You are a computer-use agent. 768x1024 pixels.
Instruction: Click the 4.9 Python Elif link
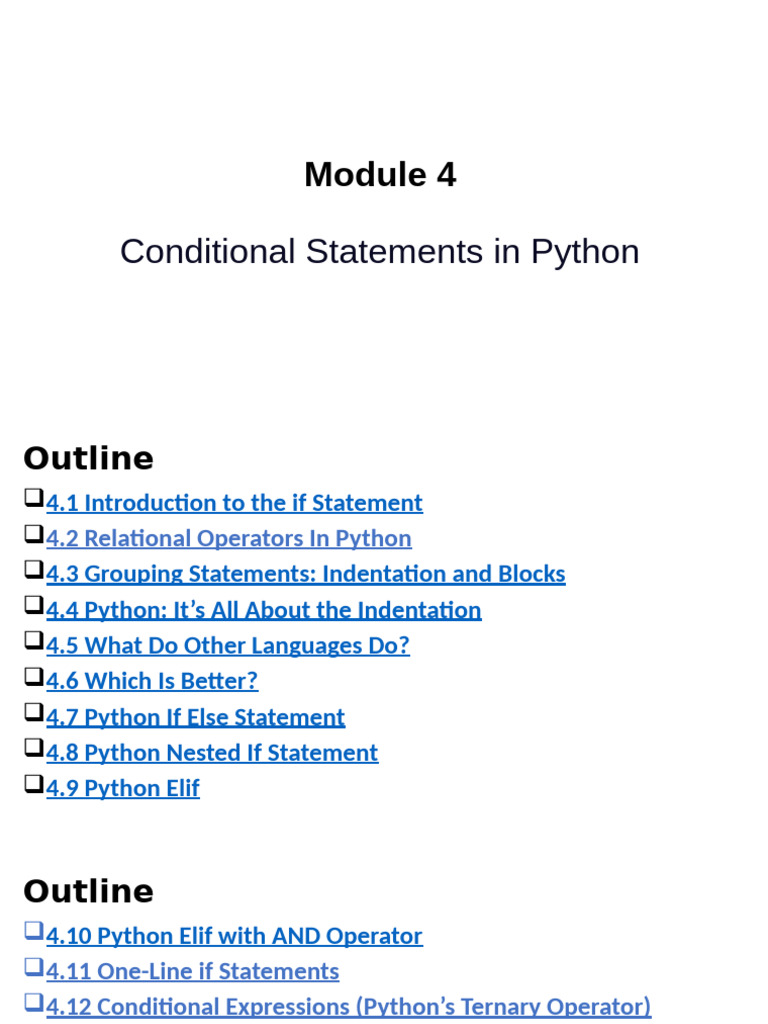click(x=122, y=788)
